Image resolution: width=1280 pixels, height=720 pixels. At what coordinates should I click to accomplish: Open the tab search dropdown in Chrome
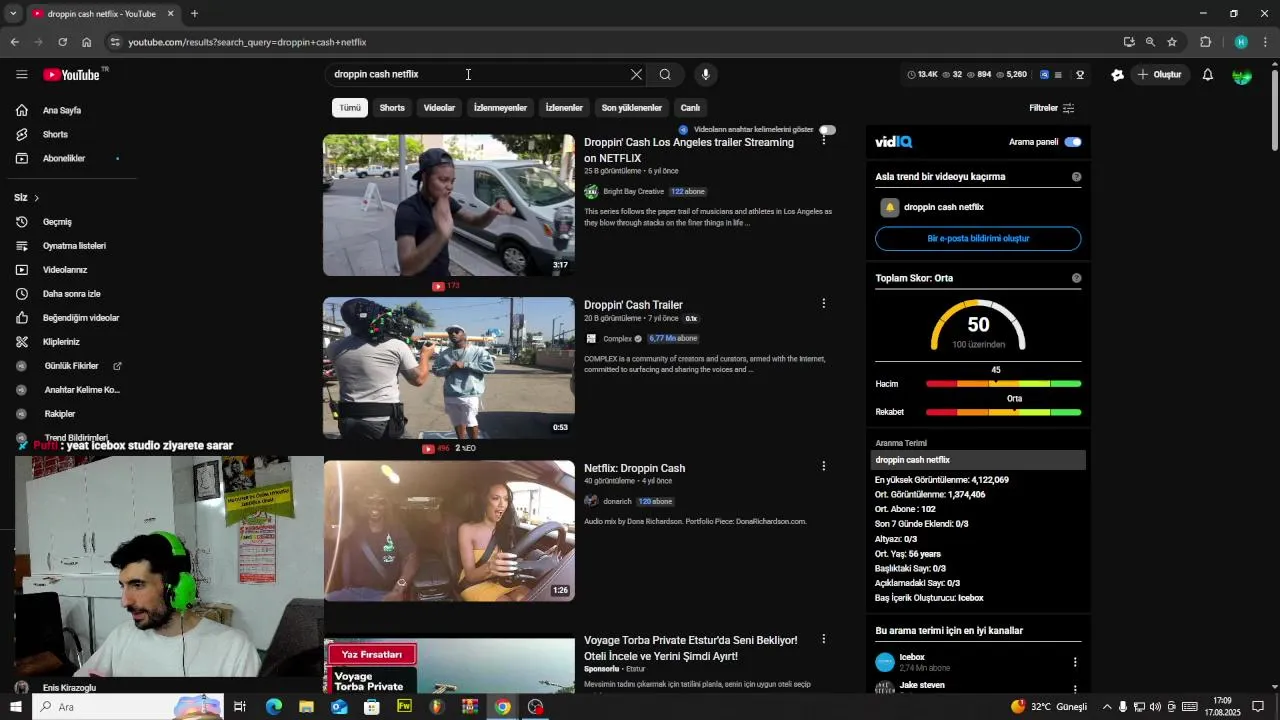13,14
